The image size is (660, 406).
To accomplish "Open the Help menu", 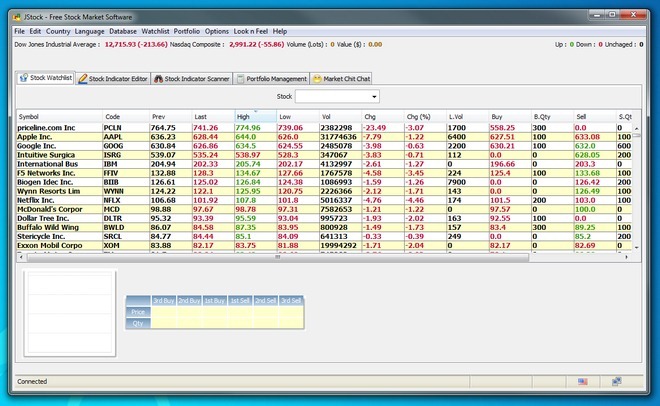I will (280, 31).
